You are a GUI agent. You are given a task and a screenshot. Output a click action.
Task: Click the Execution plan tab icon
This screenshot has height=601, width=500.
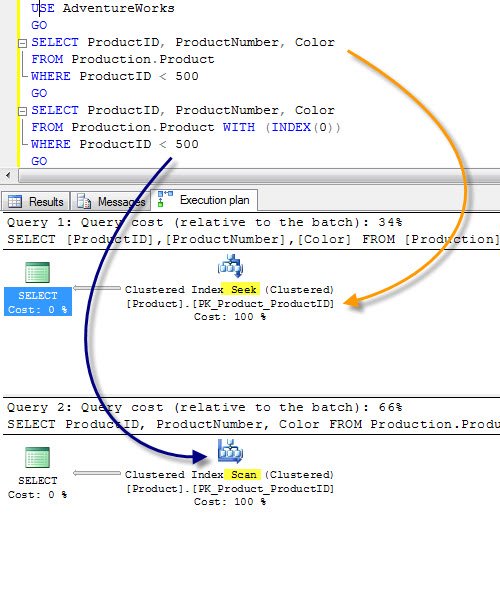165,199
